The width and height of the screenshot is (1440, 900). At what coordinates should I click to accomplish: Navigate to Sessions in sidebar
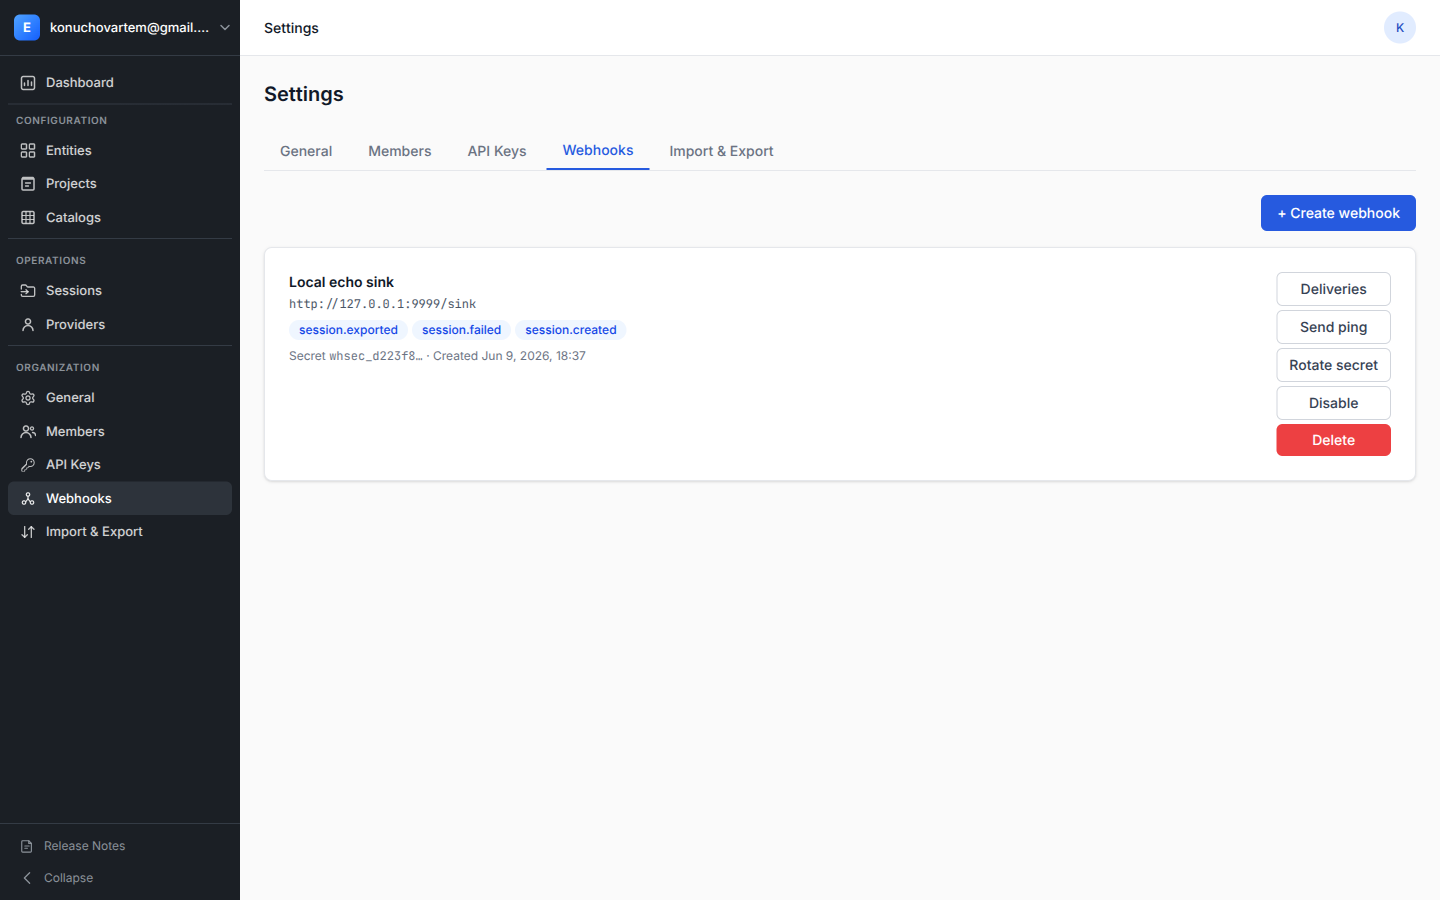(x=120, y=291)
